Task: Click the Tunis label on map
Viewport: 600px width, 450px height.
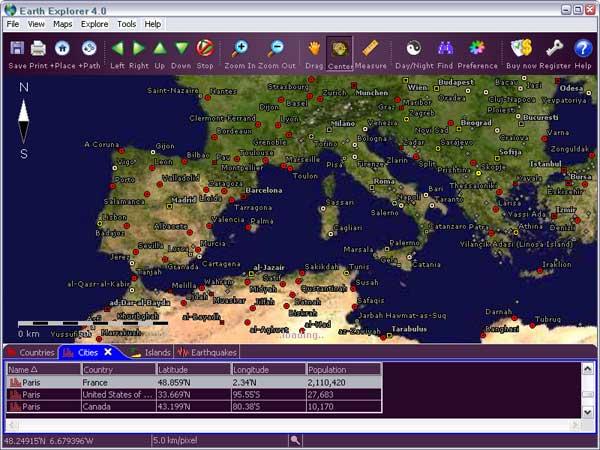Action: click(x=359, y=267)
